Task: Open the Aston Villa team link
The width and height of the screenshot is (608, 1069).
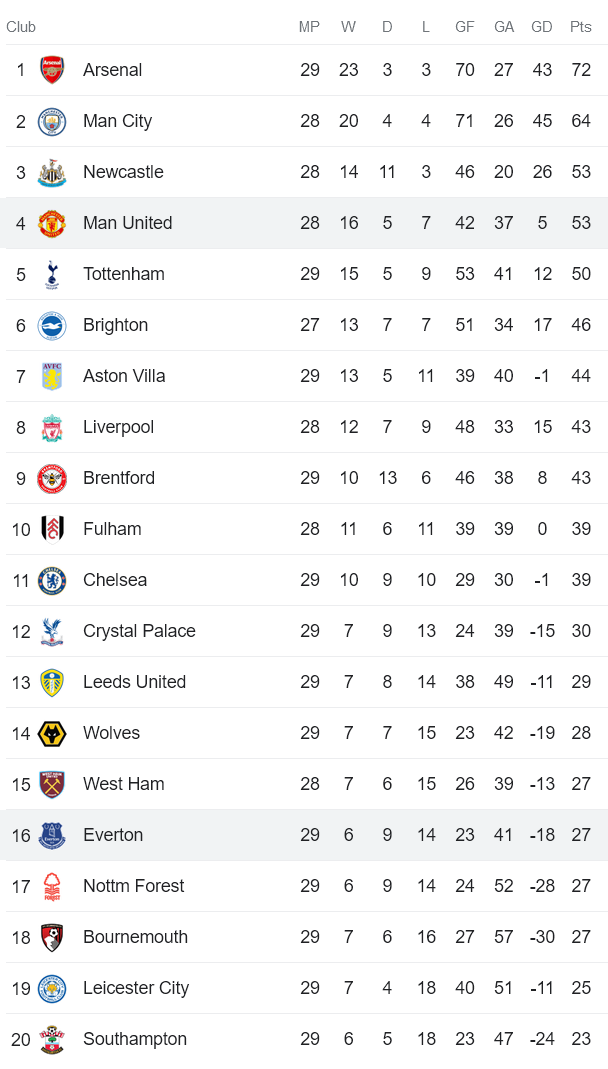Action: click(x=124, y=376)
